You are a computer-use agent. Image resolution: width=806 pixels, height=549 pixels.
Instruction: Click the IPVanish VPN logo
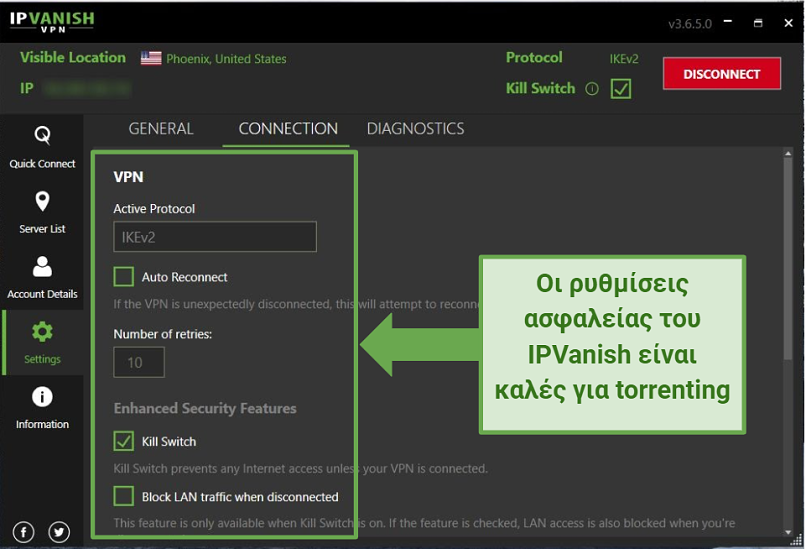(x=52, y=22)
